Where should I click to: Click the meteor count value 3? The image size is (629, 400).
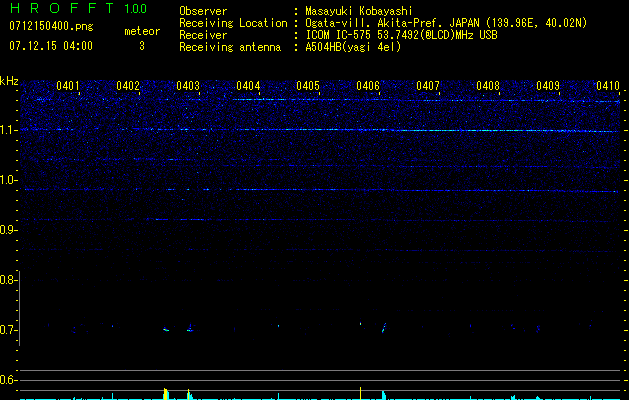pyautogui.click(x=141, y=46)
